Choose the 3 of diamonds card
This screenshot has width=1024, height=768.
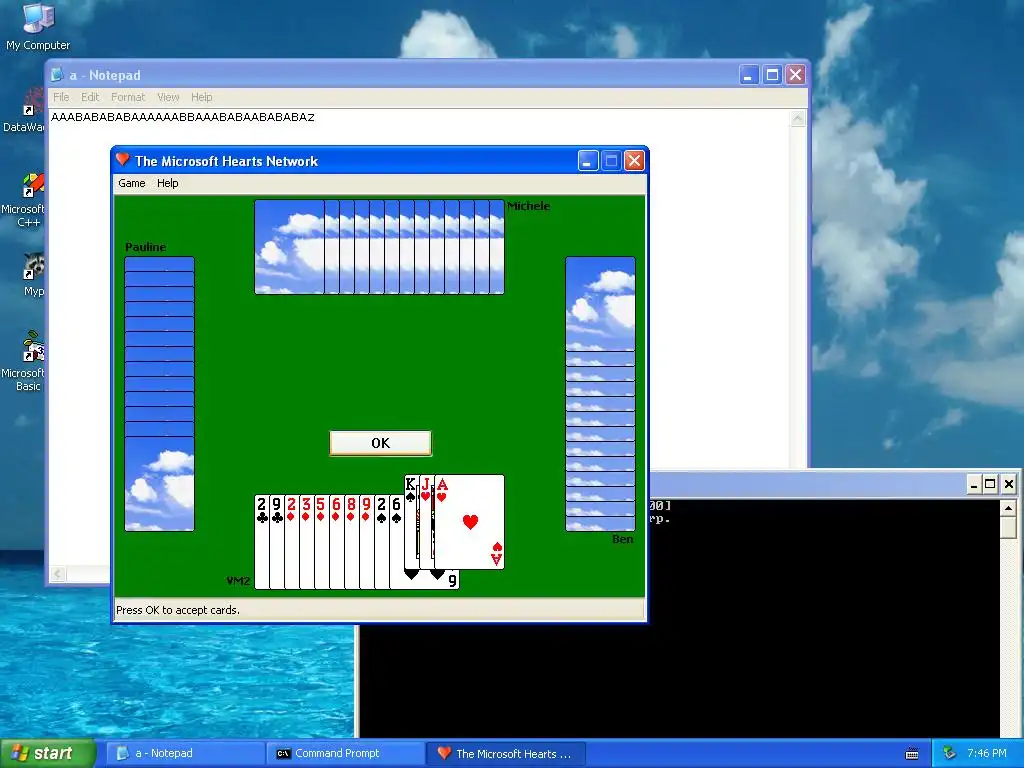coord(307,542)
